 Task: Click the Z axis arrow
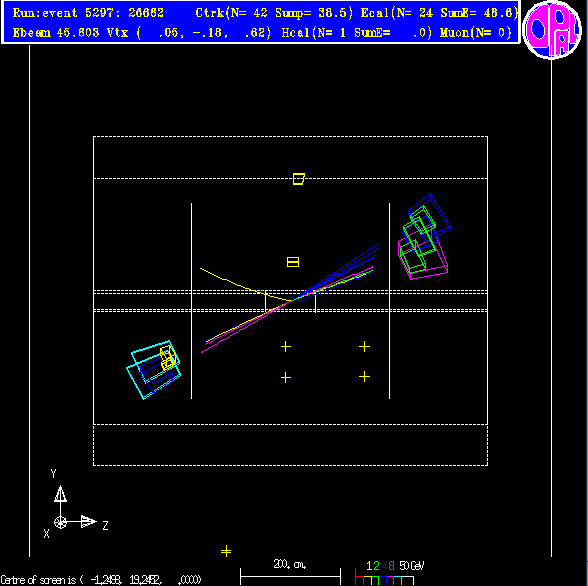coord(88,522)
